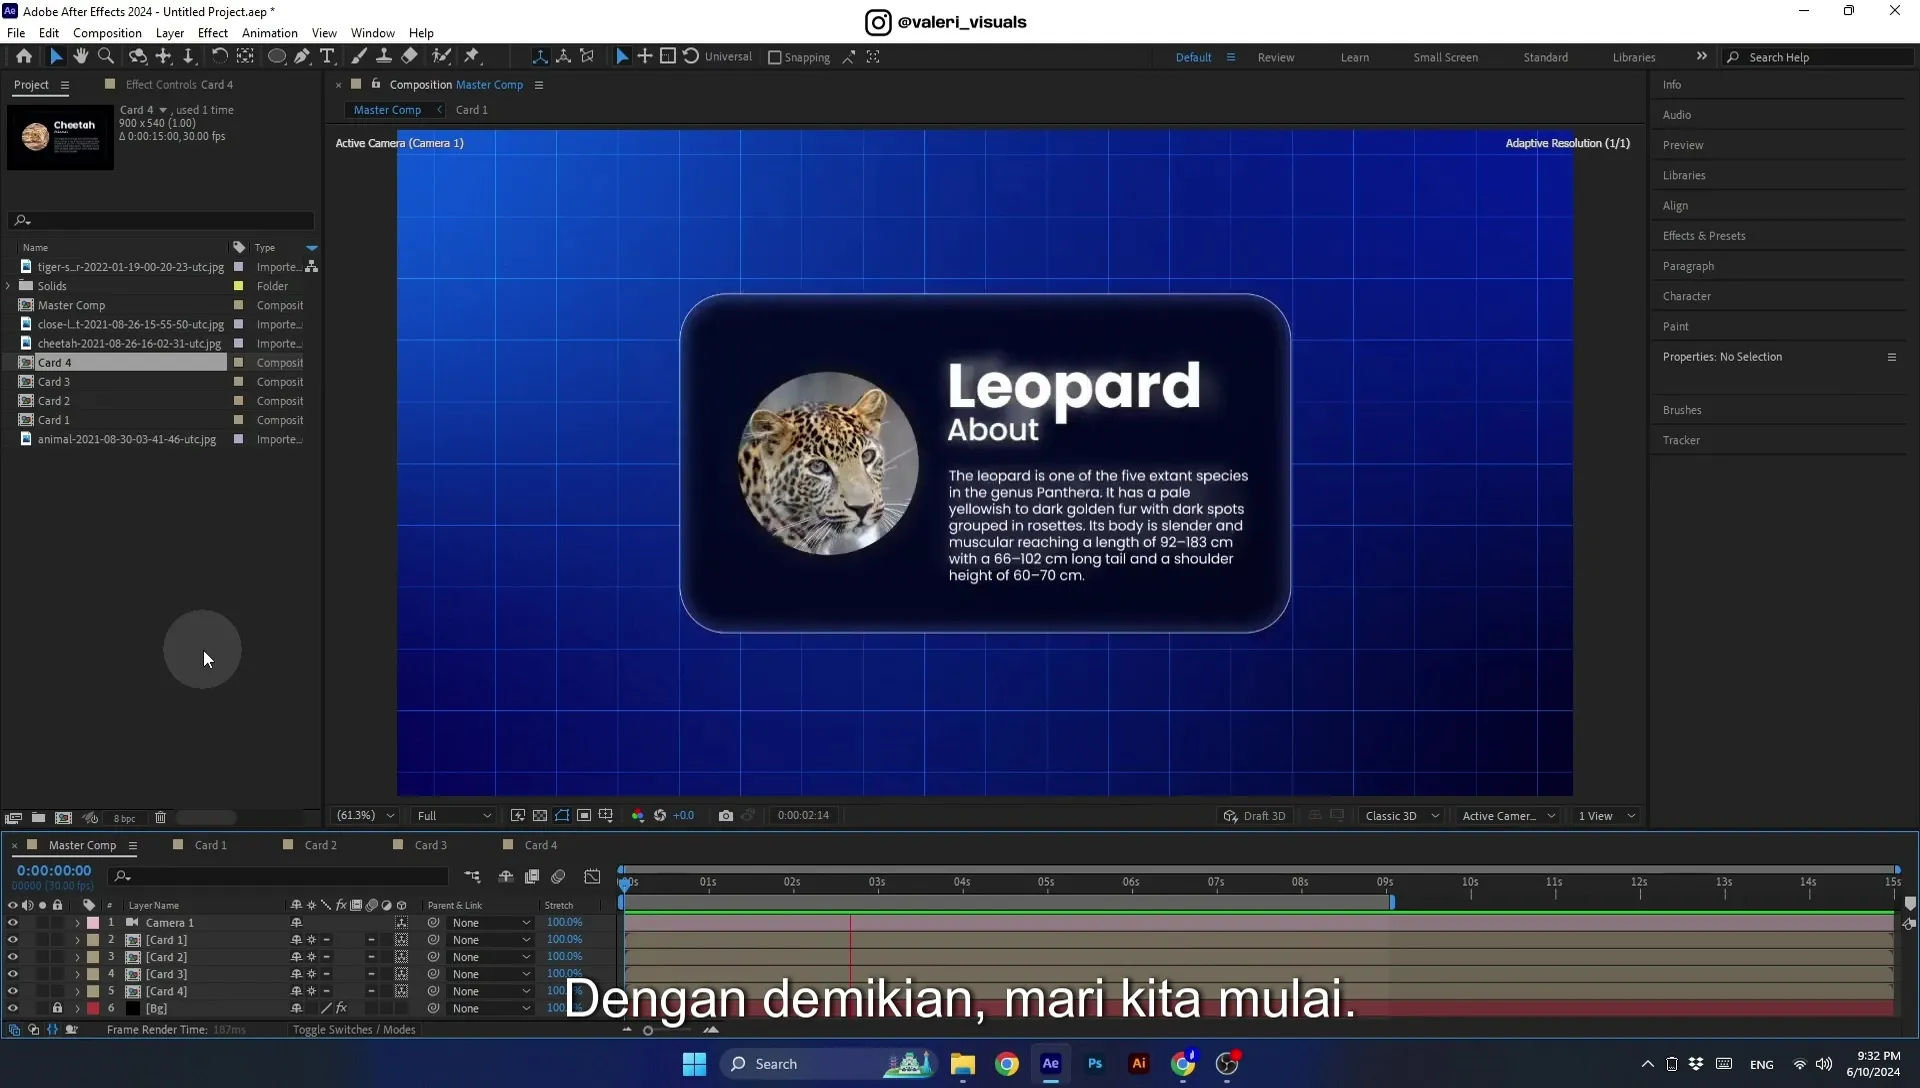Click the label color swatch of [Bg] layer
Screen dimensions: 1920x1088
[x=93, y=1008]
